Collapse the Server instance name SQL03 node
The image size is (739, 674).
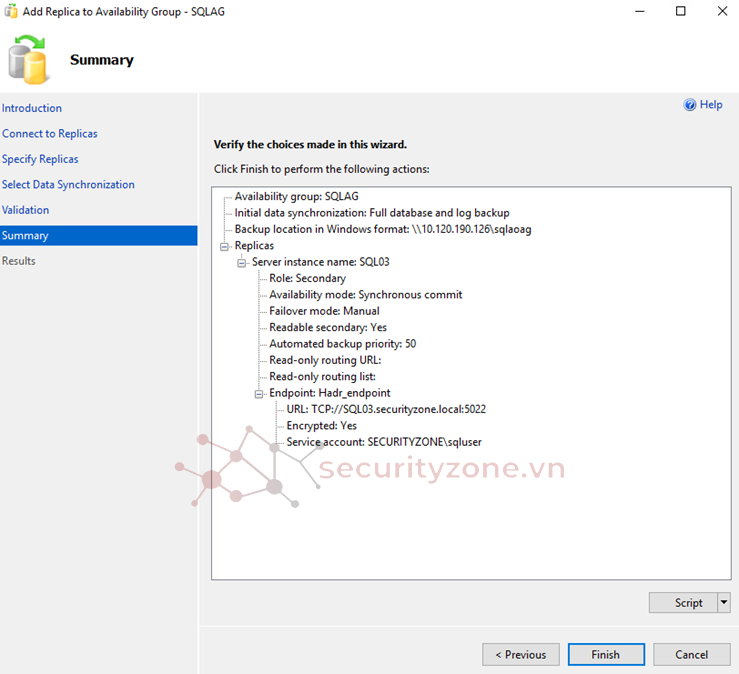241,262
